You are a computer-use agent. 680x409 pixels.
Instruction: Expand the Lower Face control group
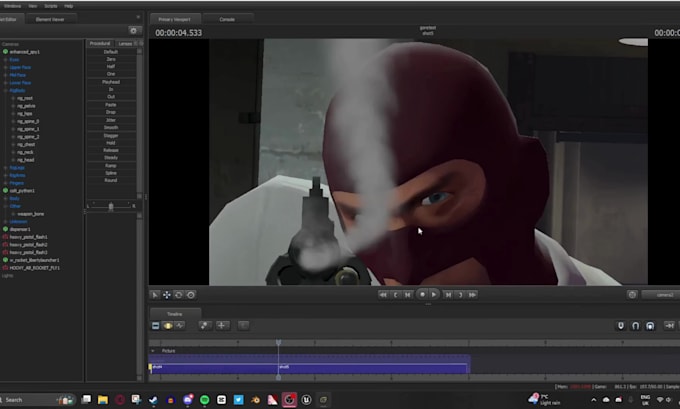[5, 83]
